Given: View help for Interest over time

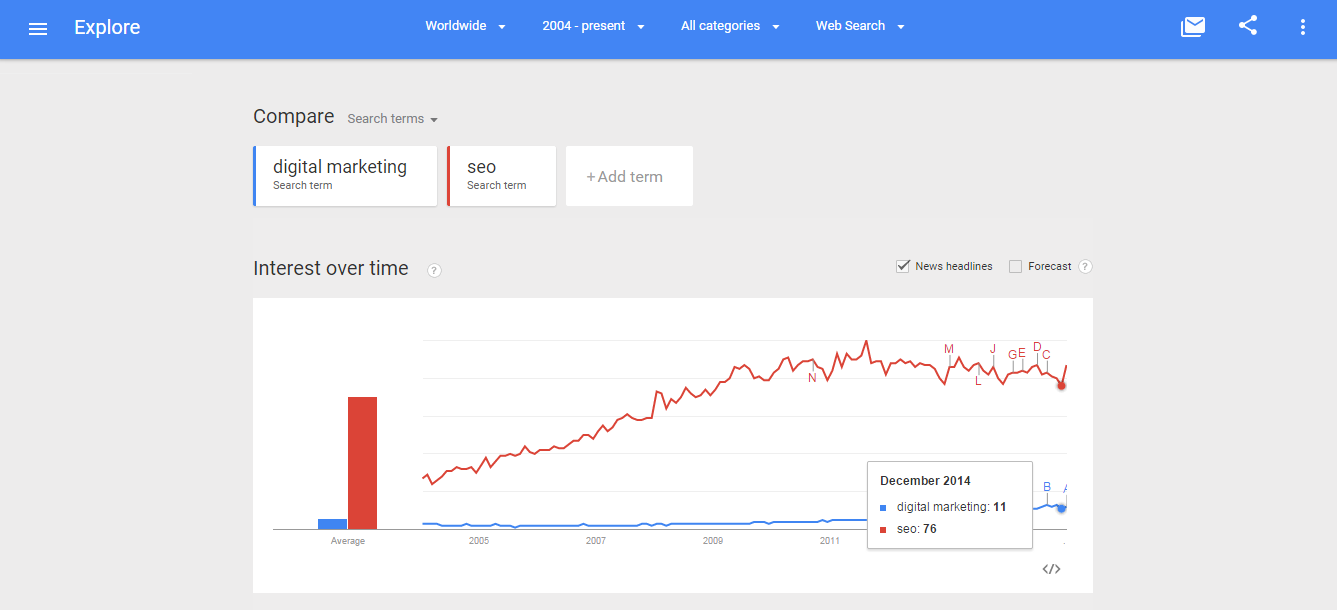Looking at the screenshot, I should click(x=434, y=270).
